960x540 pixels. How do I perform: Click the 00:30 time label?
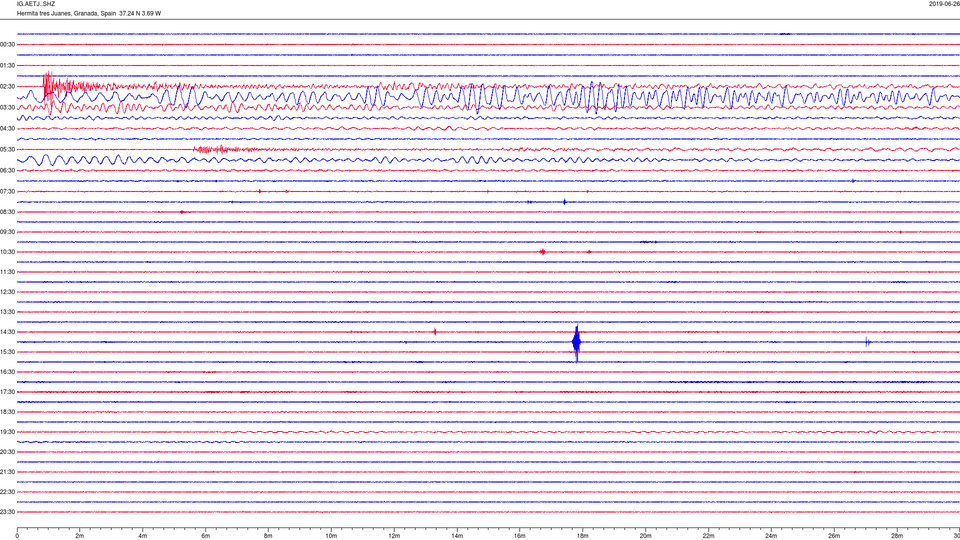[7, 45]
